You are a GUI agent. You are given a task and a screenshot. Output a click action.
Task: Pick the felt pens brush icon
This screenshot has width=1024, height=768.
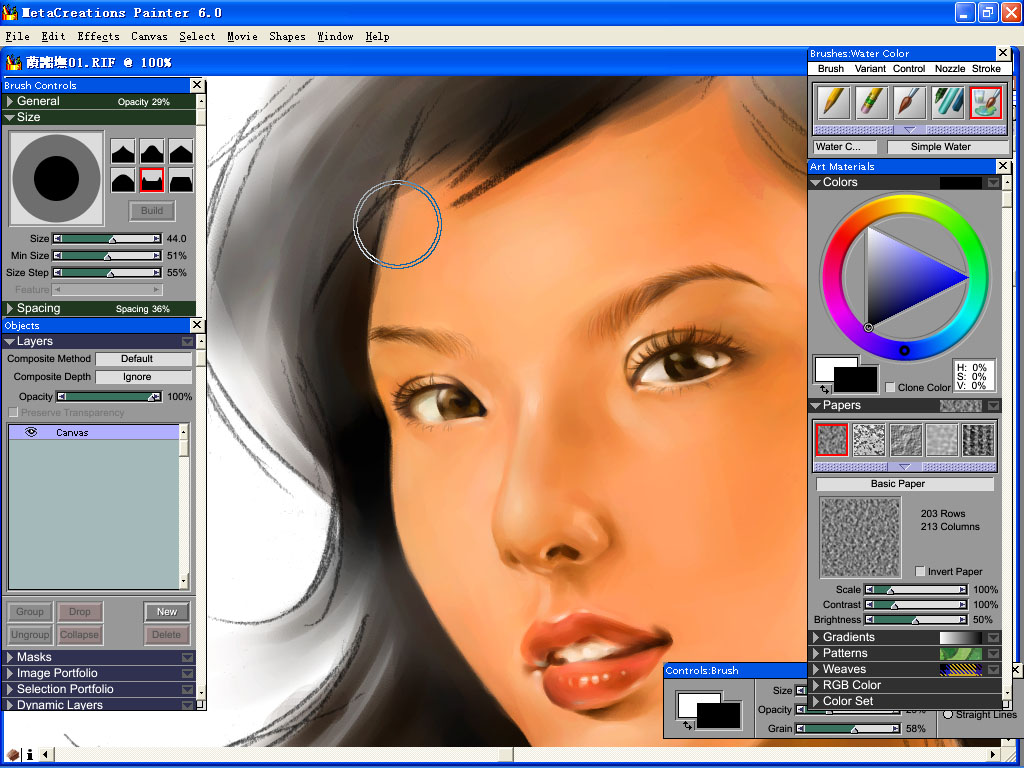pos(948,103)
